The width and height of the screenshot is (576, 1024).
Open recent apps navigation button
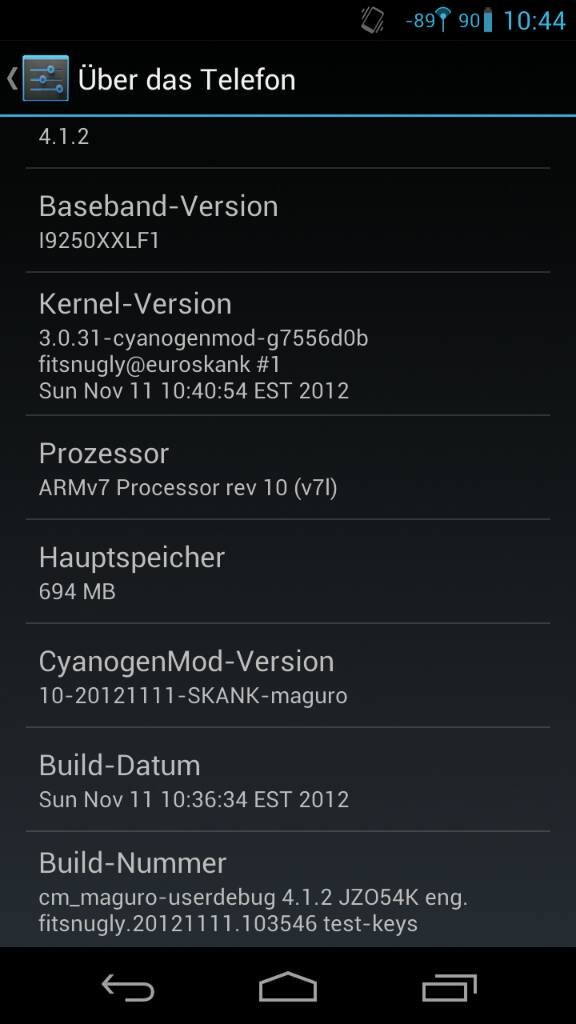[449, 987]
